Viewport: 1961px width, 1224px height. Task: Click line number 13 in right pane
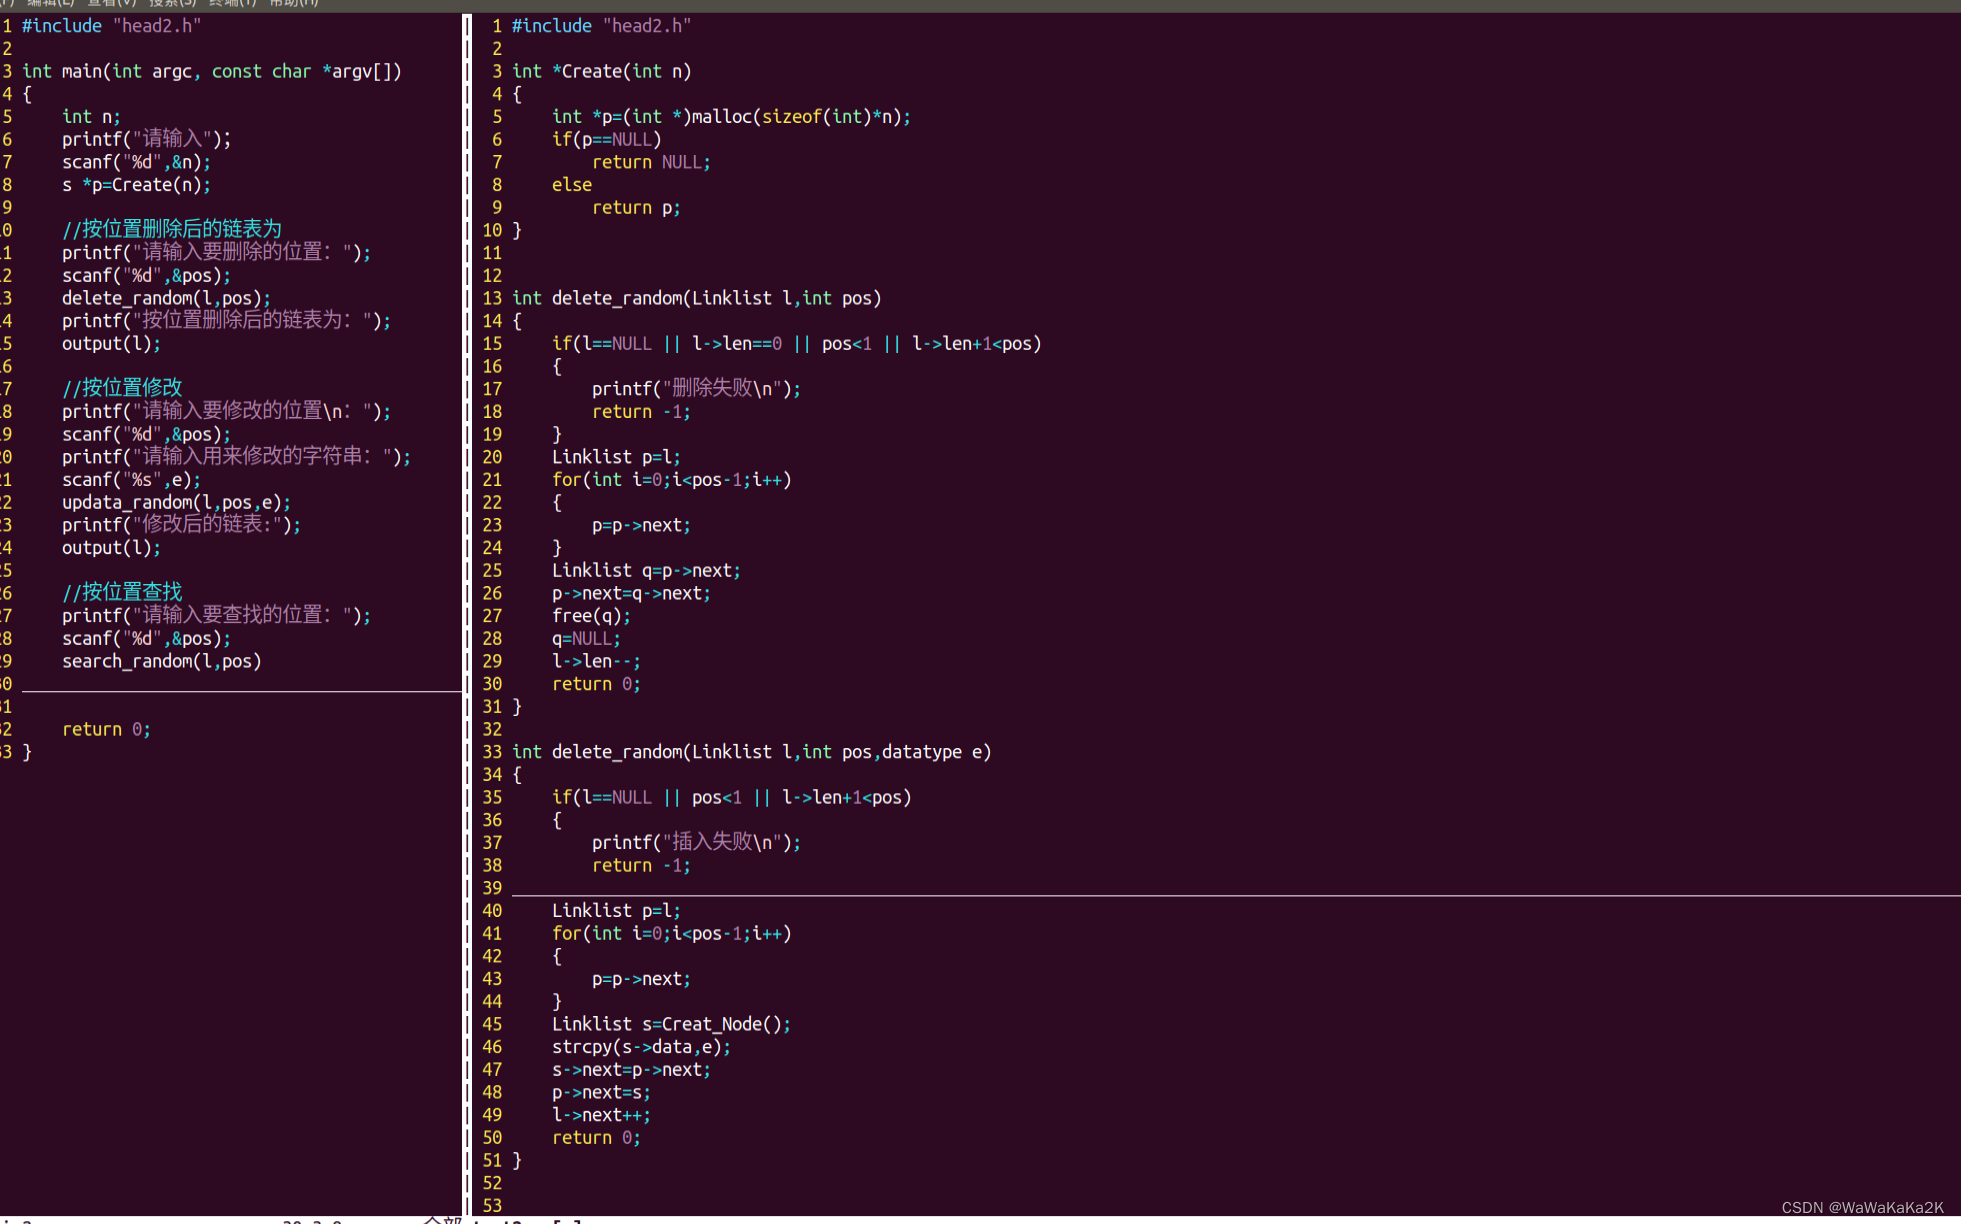(492, 298)
